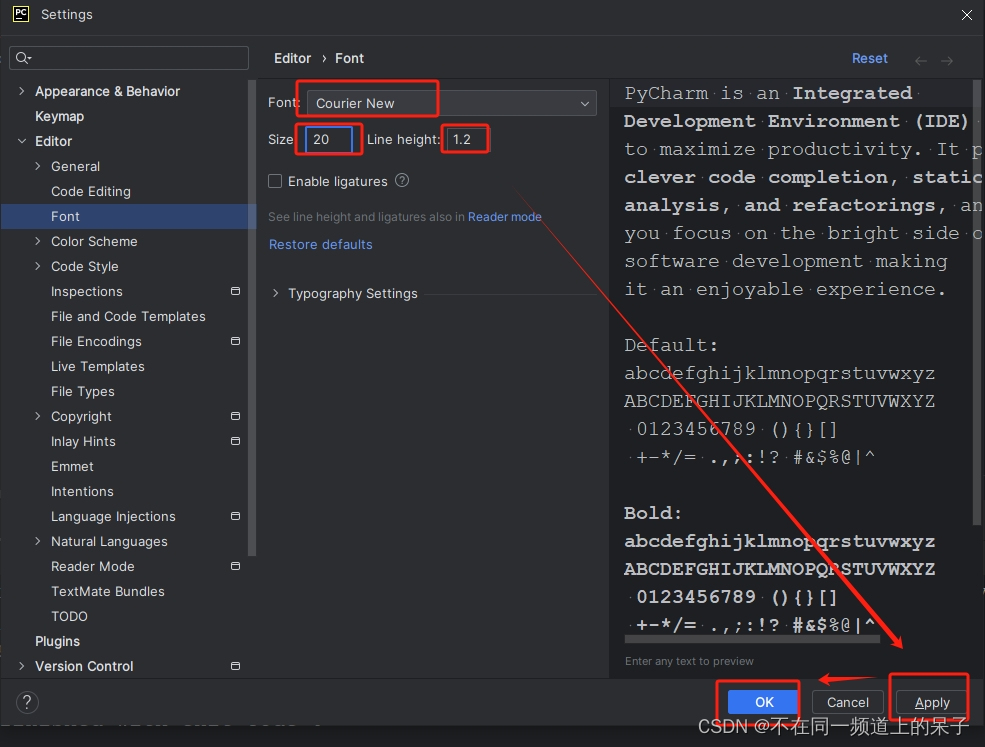Click the PyCharm logo icon in title bar
Screen dimensions: 985x747
click(x=21, y=14)
